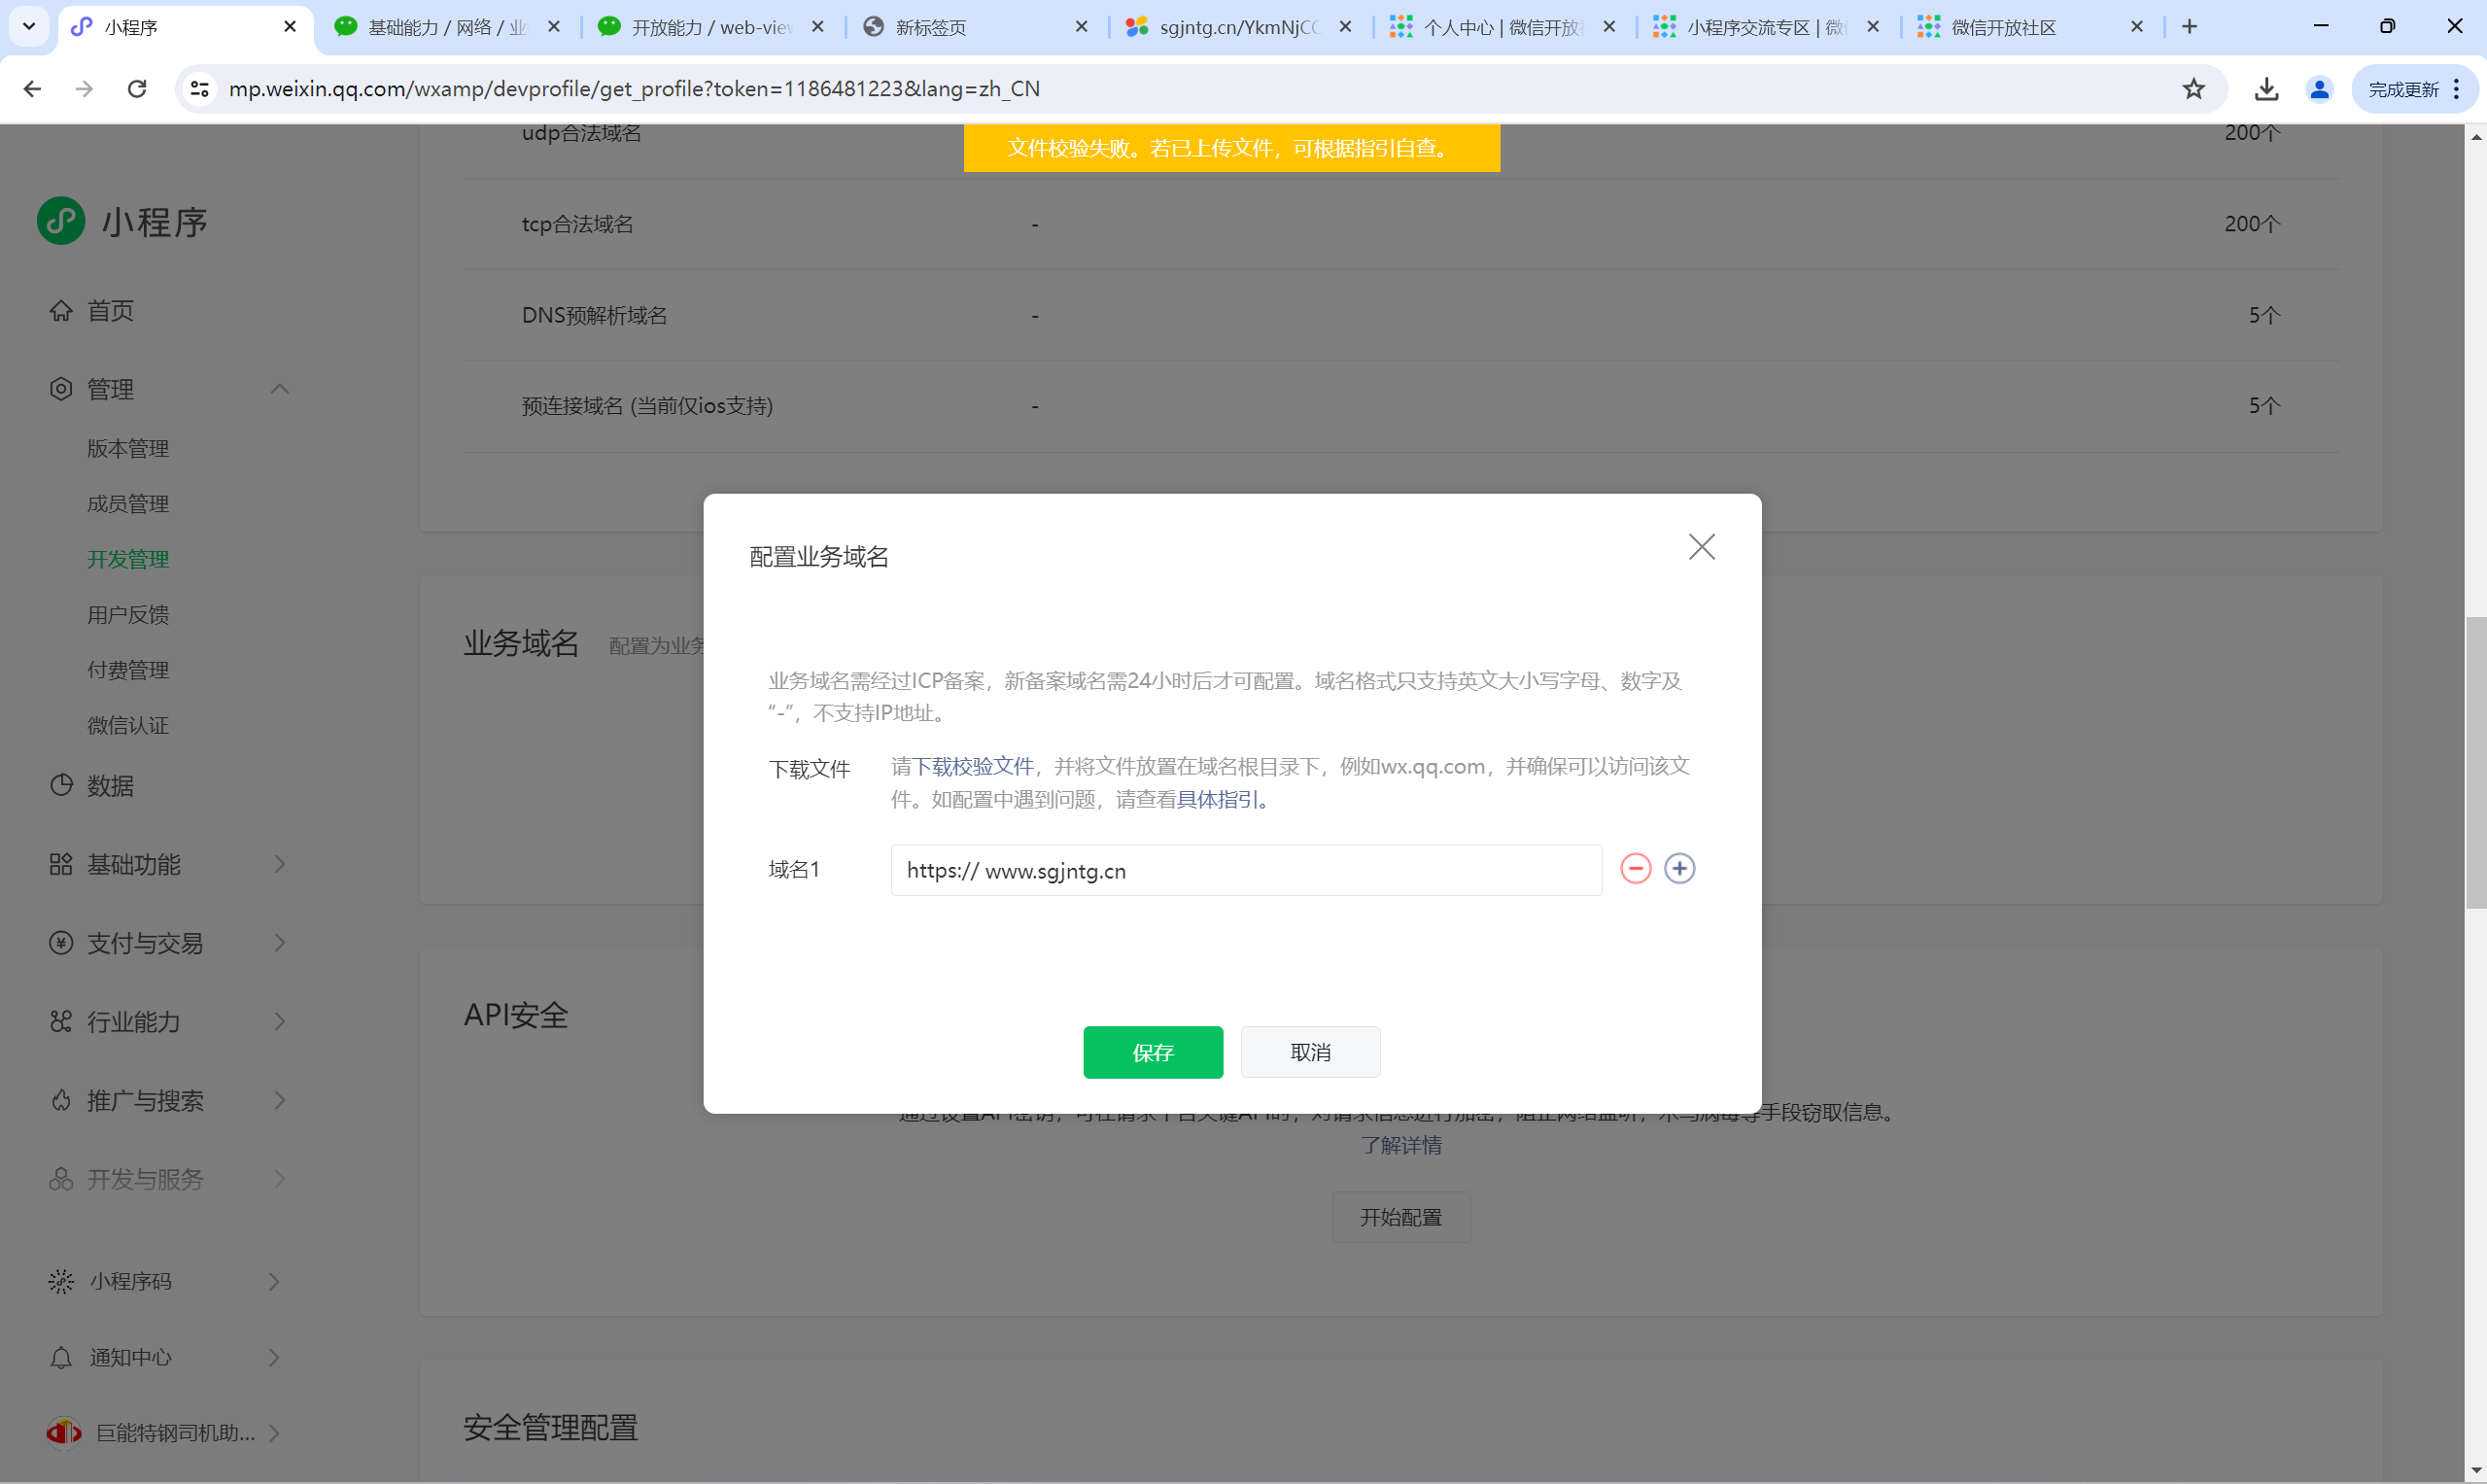Remove domain 1 with red minus icon
Image resolution: width=2487 pixels, height=1484 pixels.
coord(1635,868)
